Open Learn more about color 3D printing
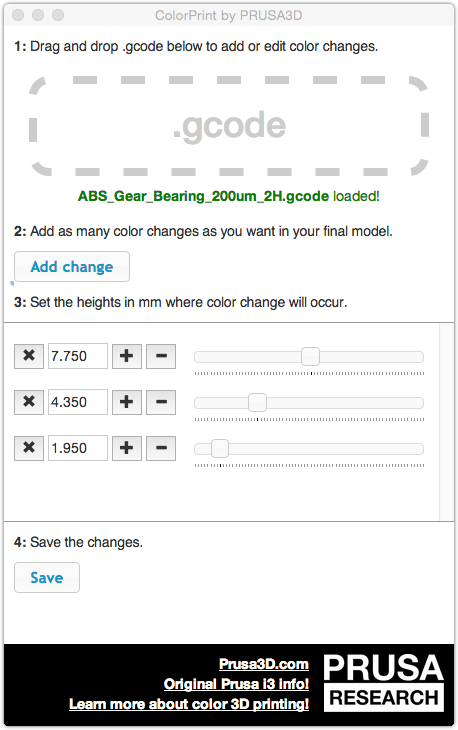The height and width of the screenshot is (730, 458). coord(189,704)
